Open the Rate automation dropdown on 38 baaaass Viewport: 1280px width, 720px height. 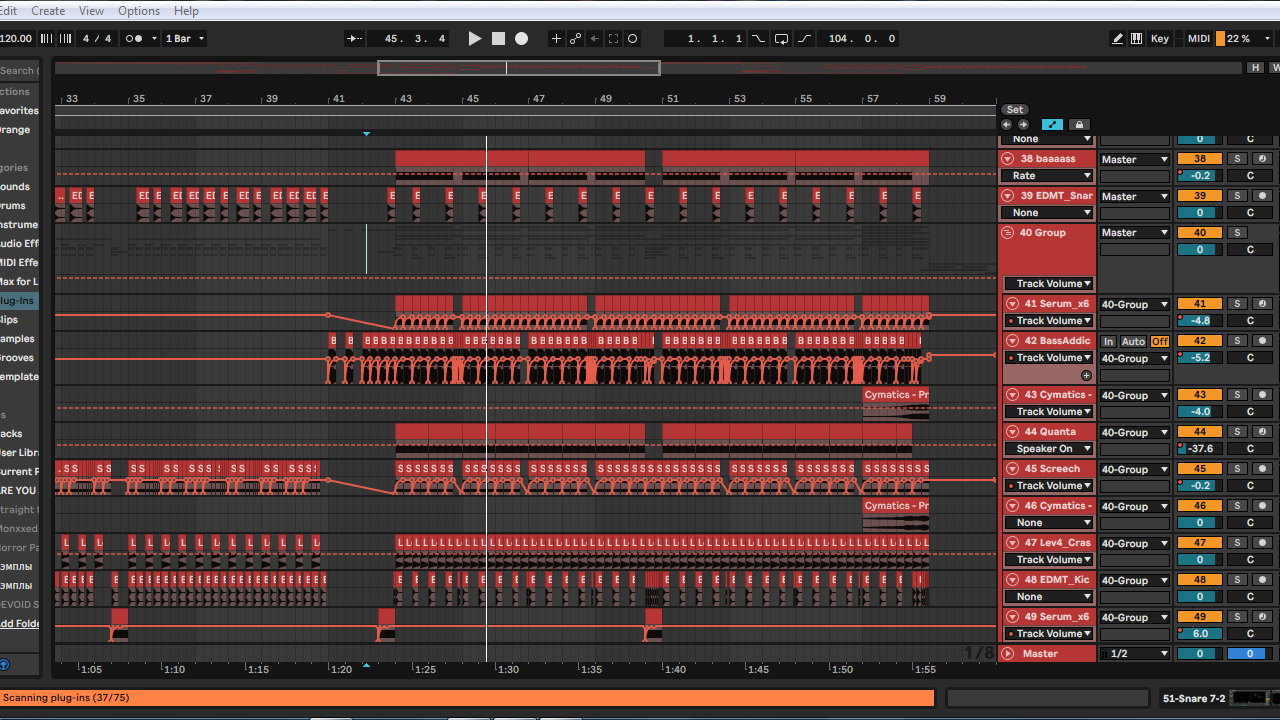coord(1048,176)
